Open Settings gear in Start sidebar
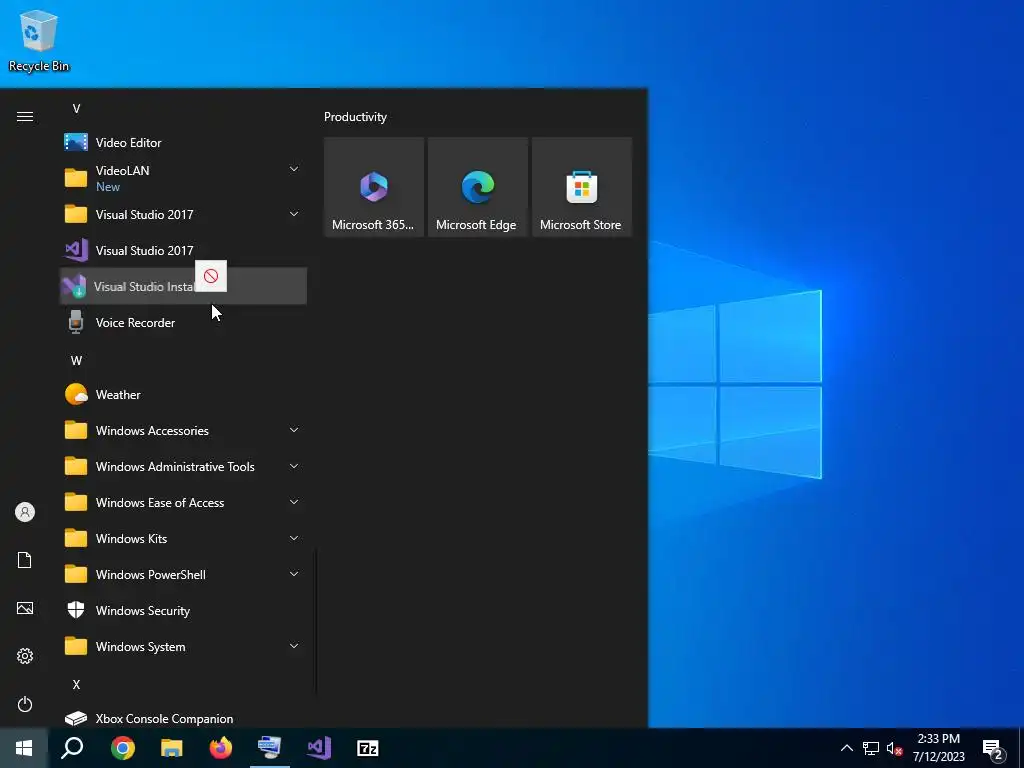The width and height of the screenshot is (1024, 768). (25, 656)
